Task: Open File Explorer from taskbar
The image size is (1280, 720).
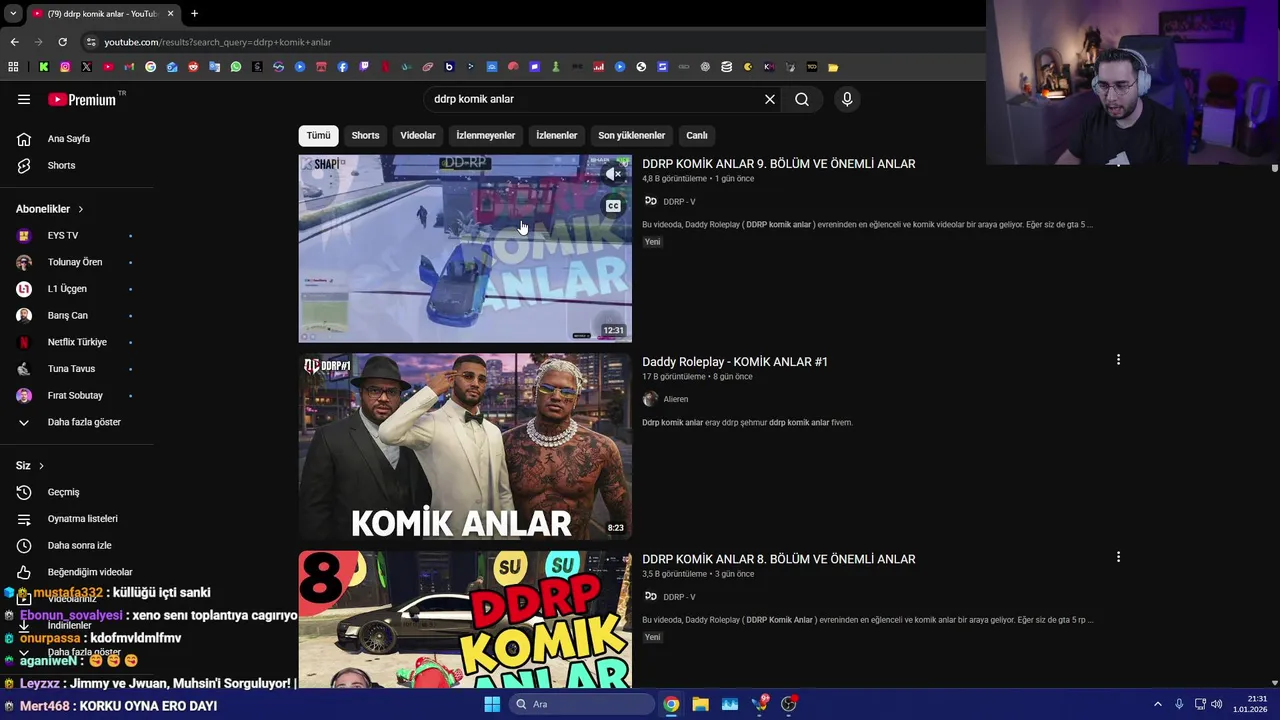Action: (x=700, y=704)
